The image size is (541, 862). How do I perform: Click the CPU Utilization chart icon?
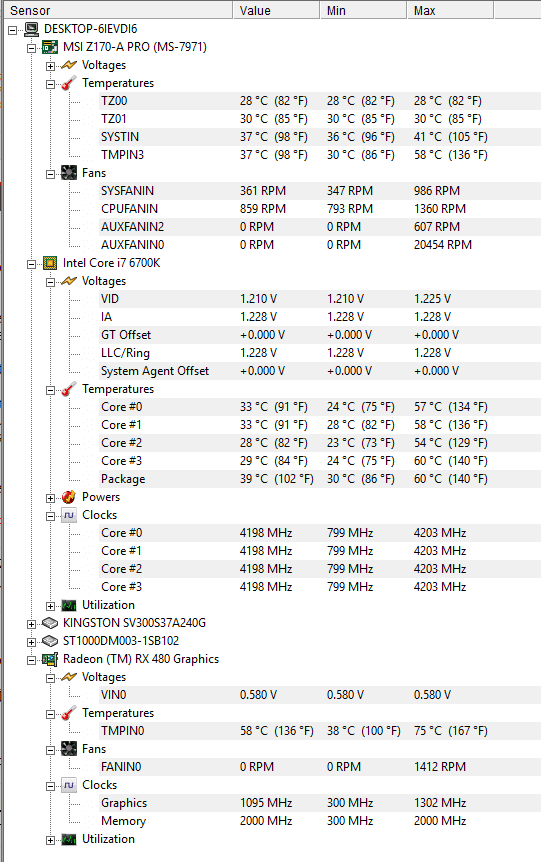69,605
